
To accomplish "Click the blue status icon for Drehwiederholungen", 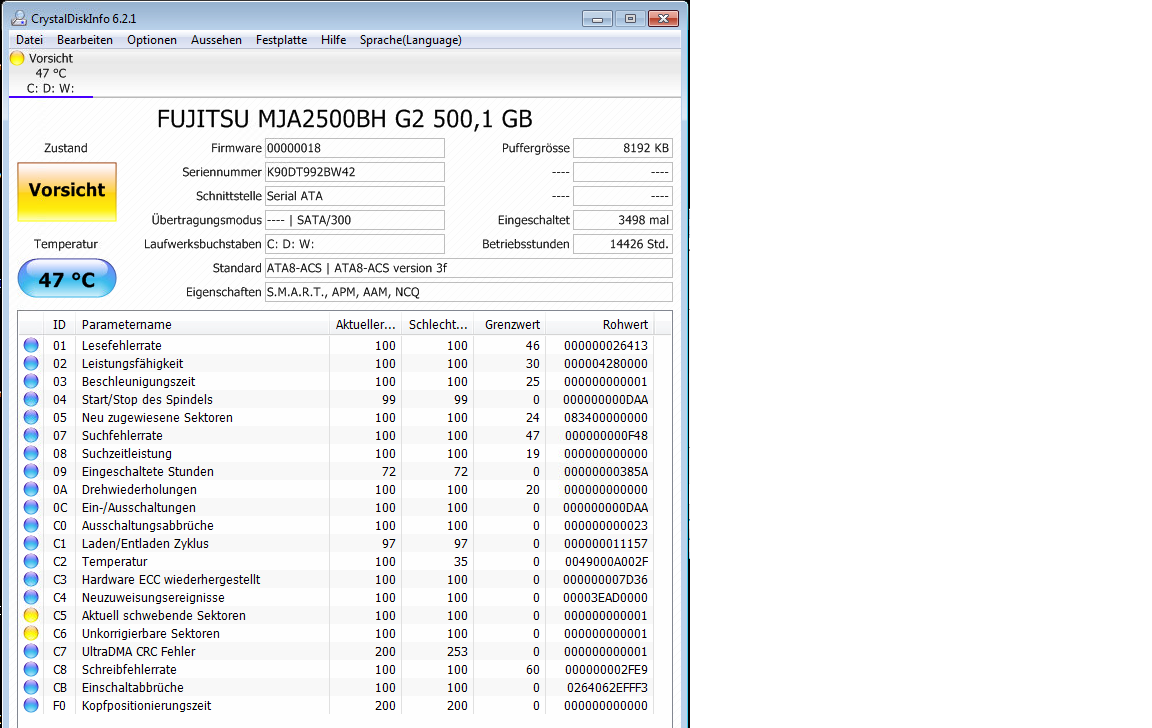I will pyautogui.click(x=31, y=489).
